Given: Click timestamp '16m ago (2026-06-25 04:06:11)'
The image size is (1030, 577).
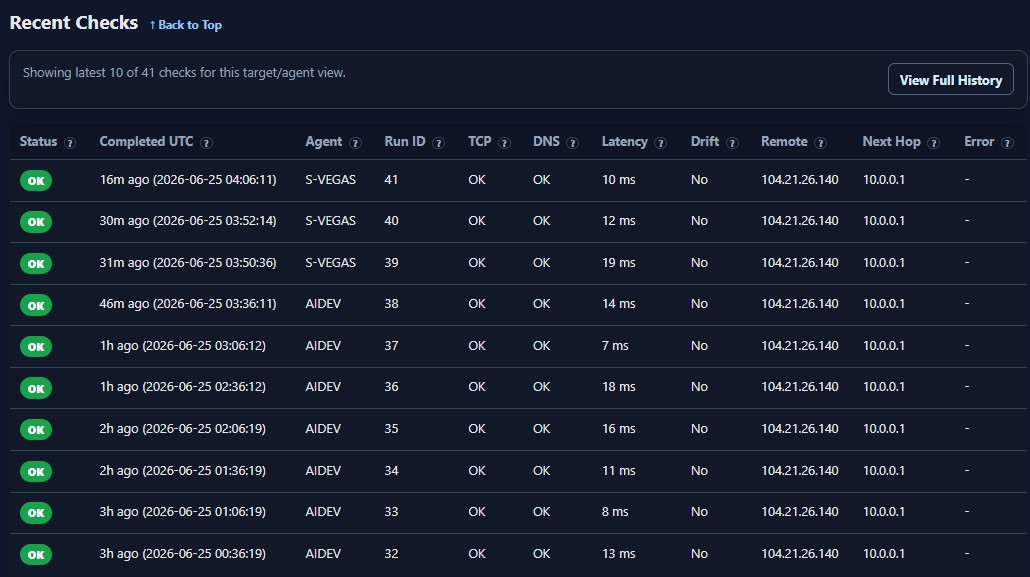Looking at the screenshot, I should tap(188, 179).
